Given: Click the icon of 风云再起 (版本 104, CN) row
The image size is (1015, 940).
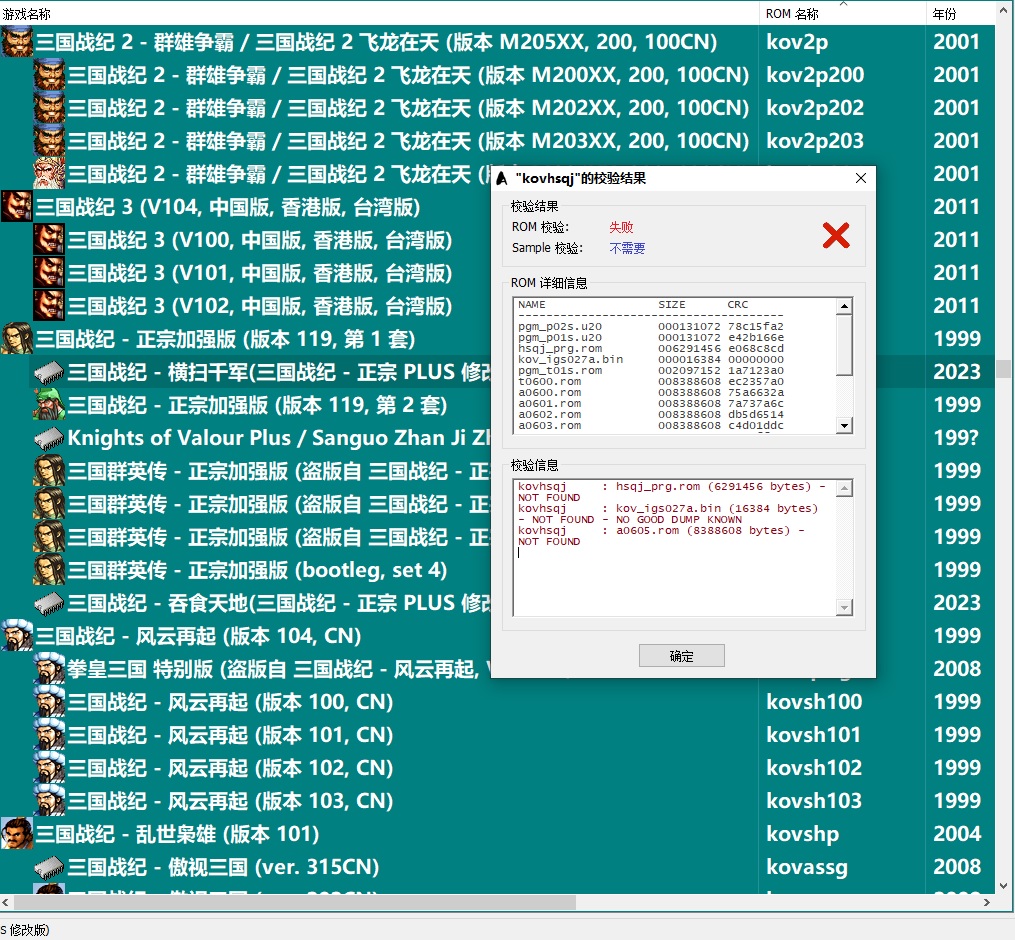Looking at the screenshot, I should [x=17, y=636].
